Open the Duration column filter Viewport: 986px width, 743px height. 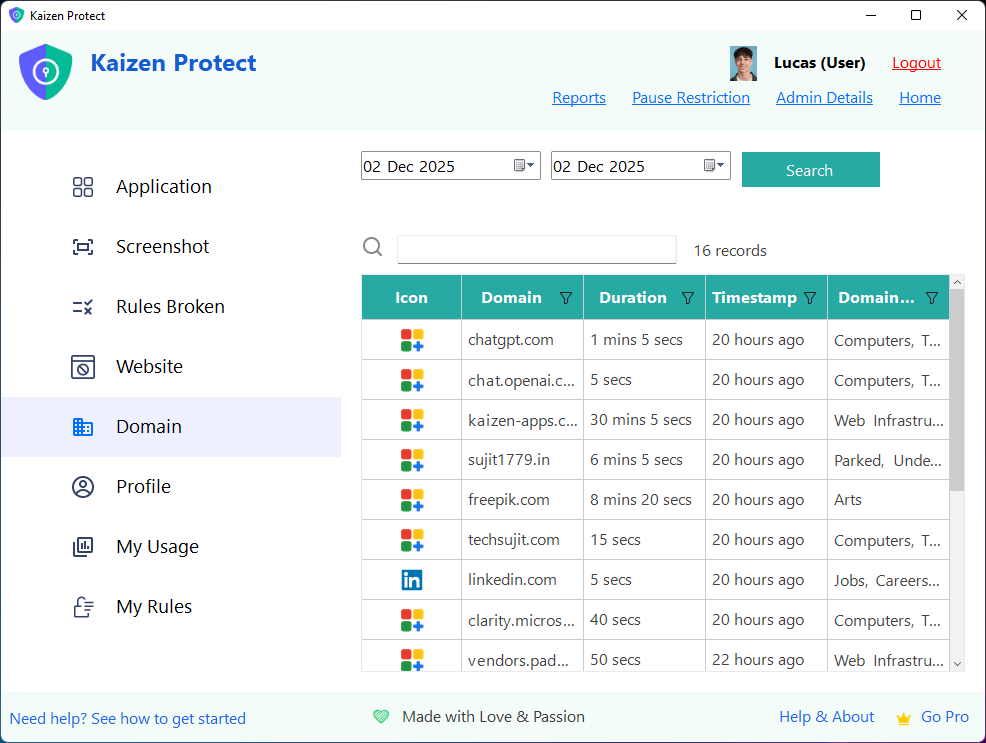[688, 297]
